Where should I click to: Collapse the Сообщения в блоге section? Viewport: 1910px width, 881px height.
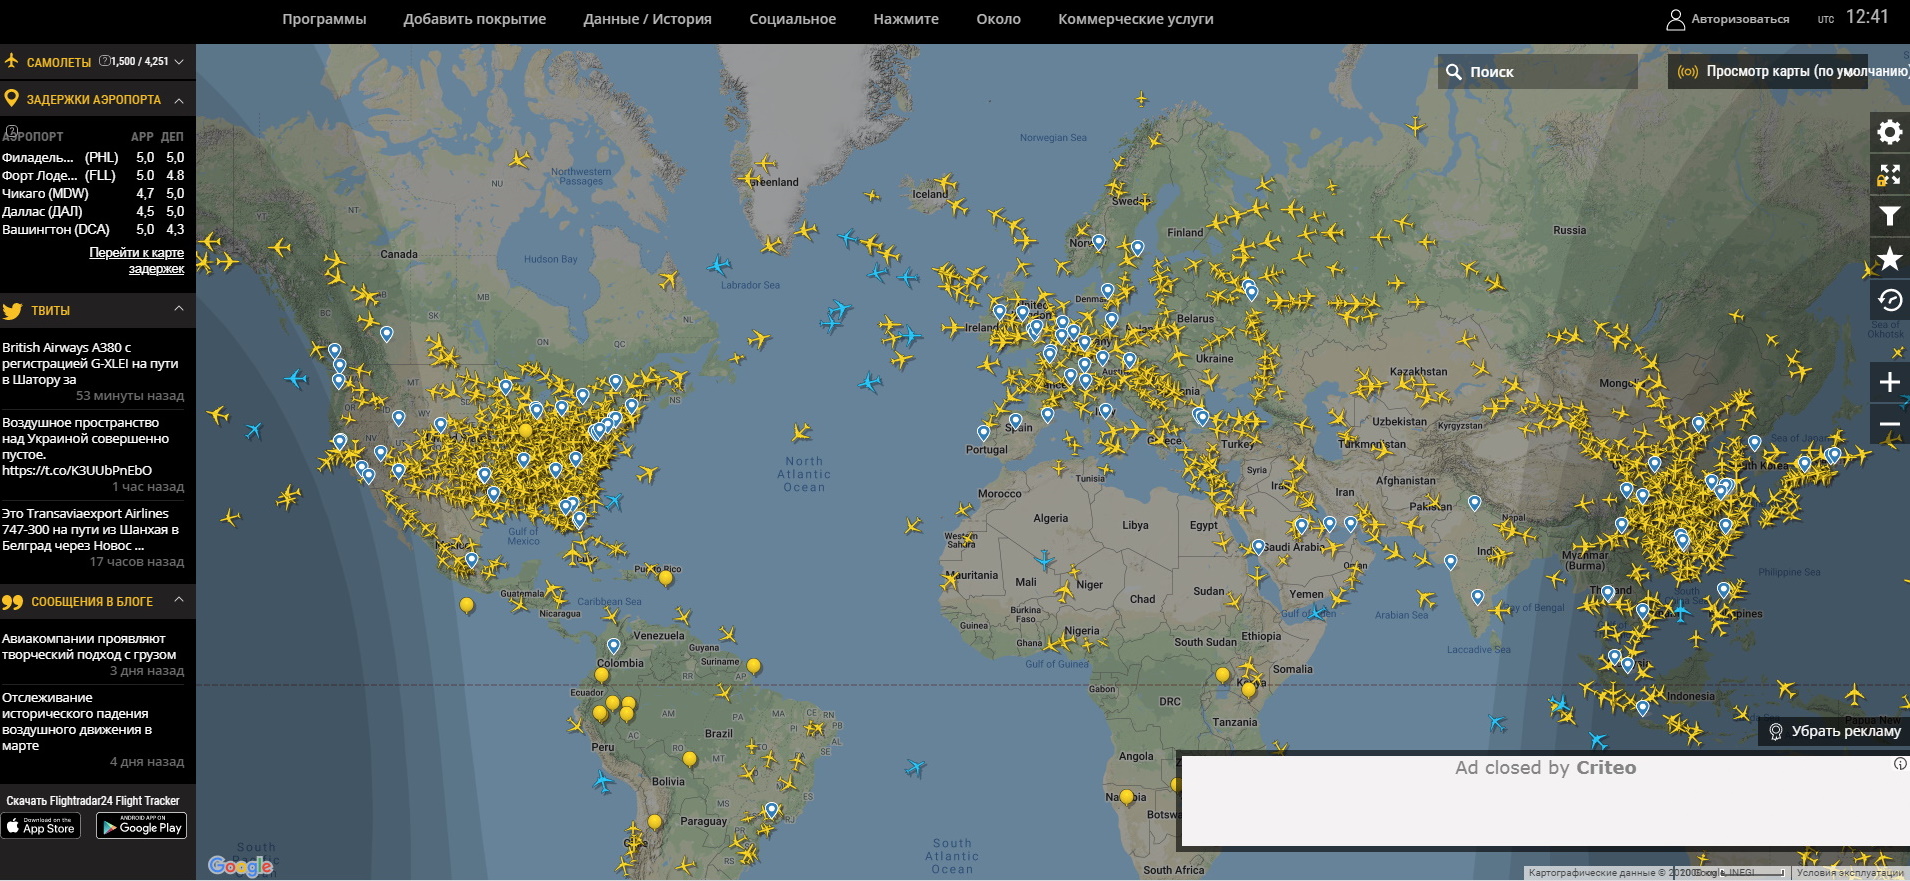point(179,600)
